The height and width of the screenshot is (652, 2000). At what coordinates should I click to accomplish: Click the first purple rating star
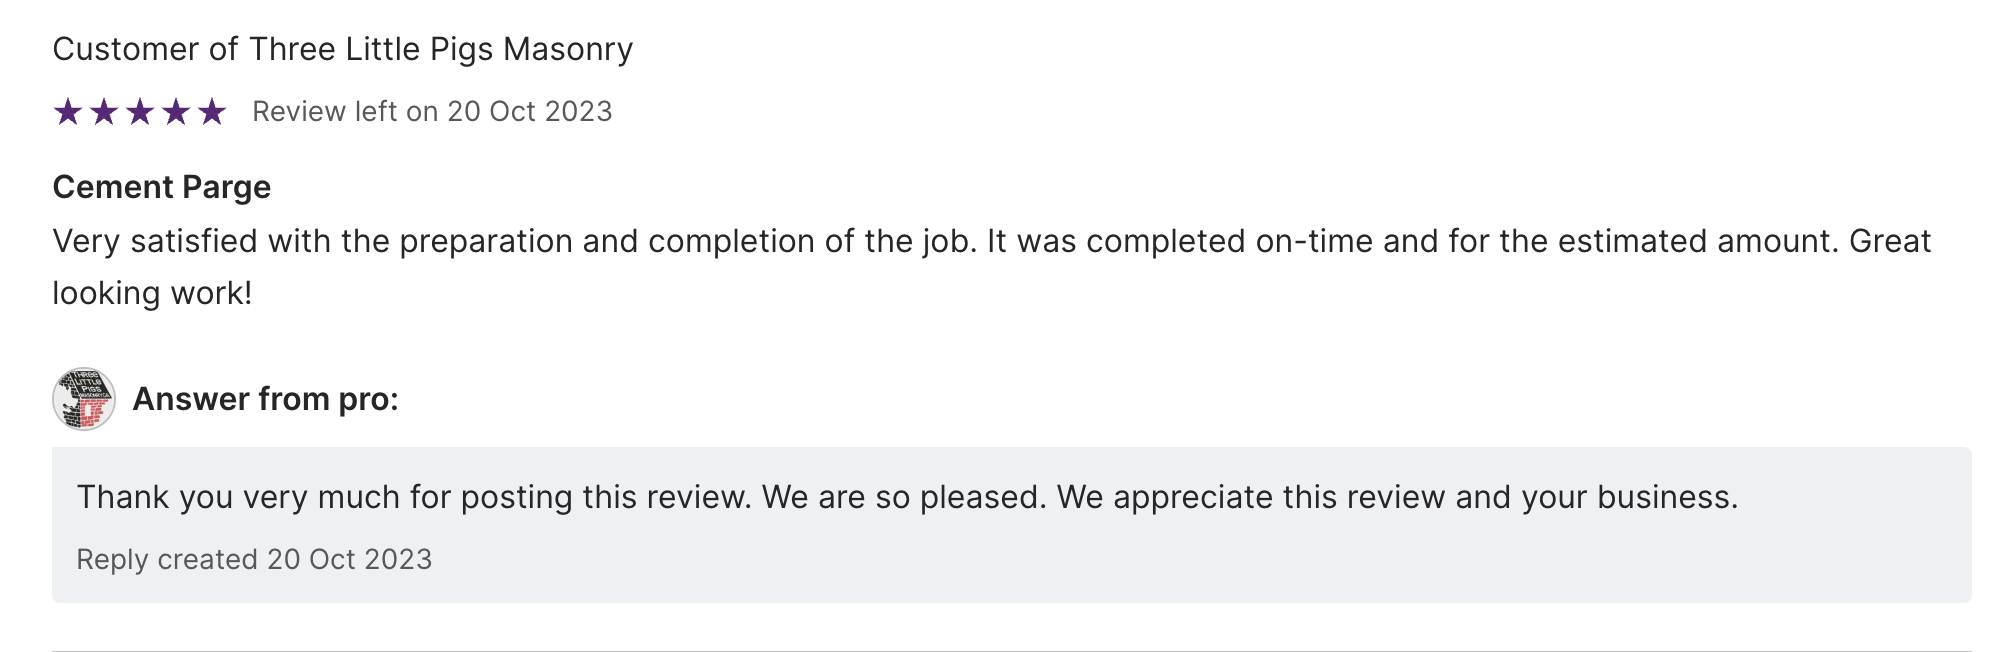[68, 112]
